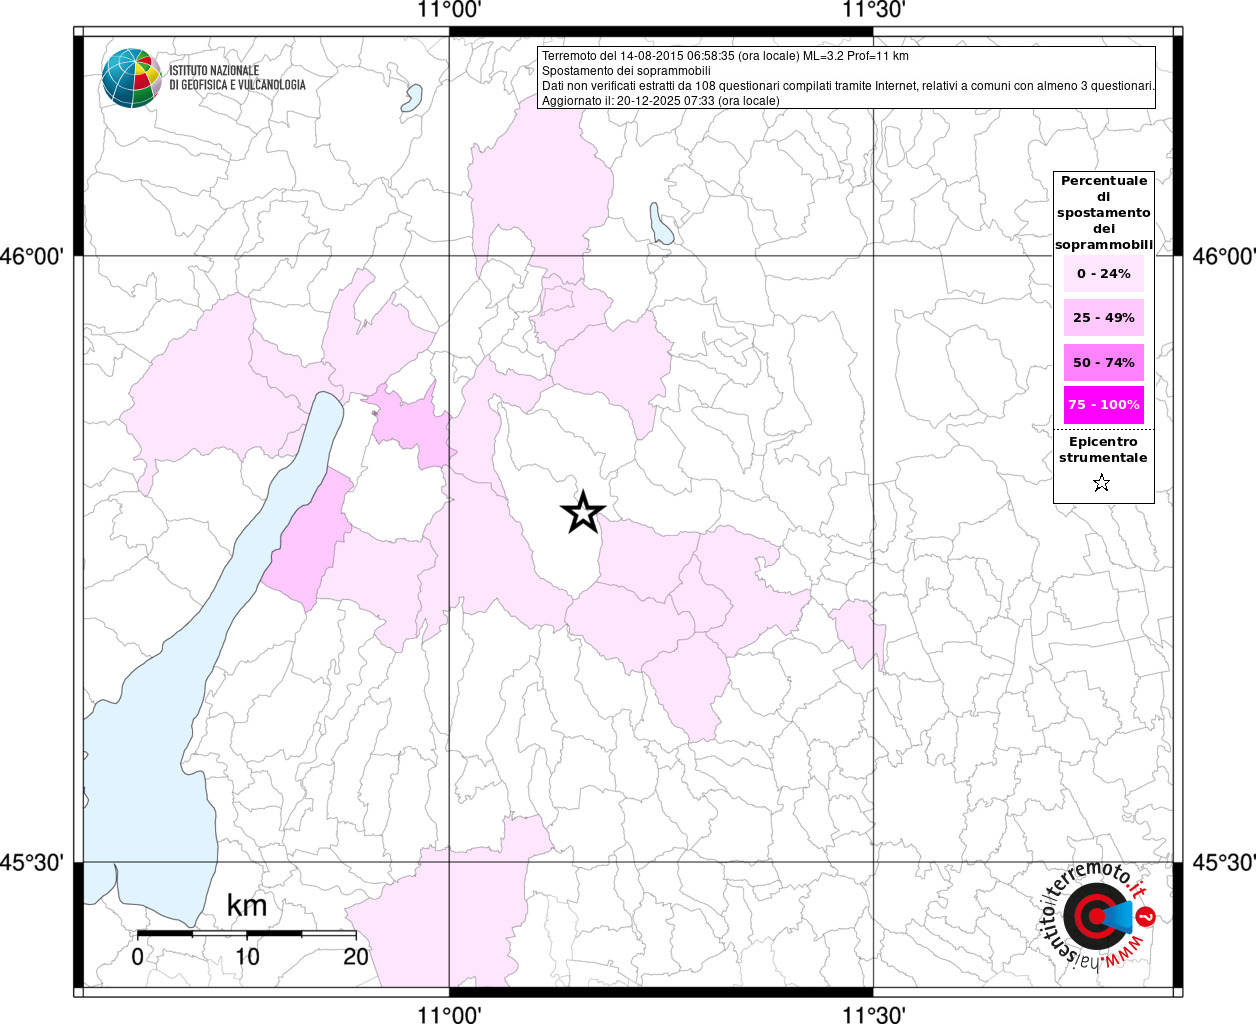Image resolution: width=1256 pixels, height=1024 pixels.
Task: Click 'Istituto Nazionale di Geofisica e Vulcanologia' text
Action: click(237, 78)
